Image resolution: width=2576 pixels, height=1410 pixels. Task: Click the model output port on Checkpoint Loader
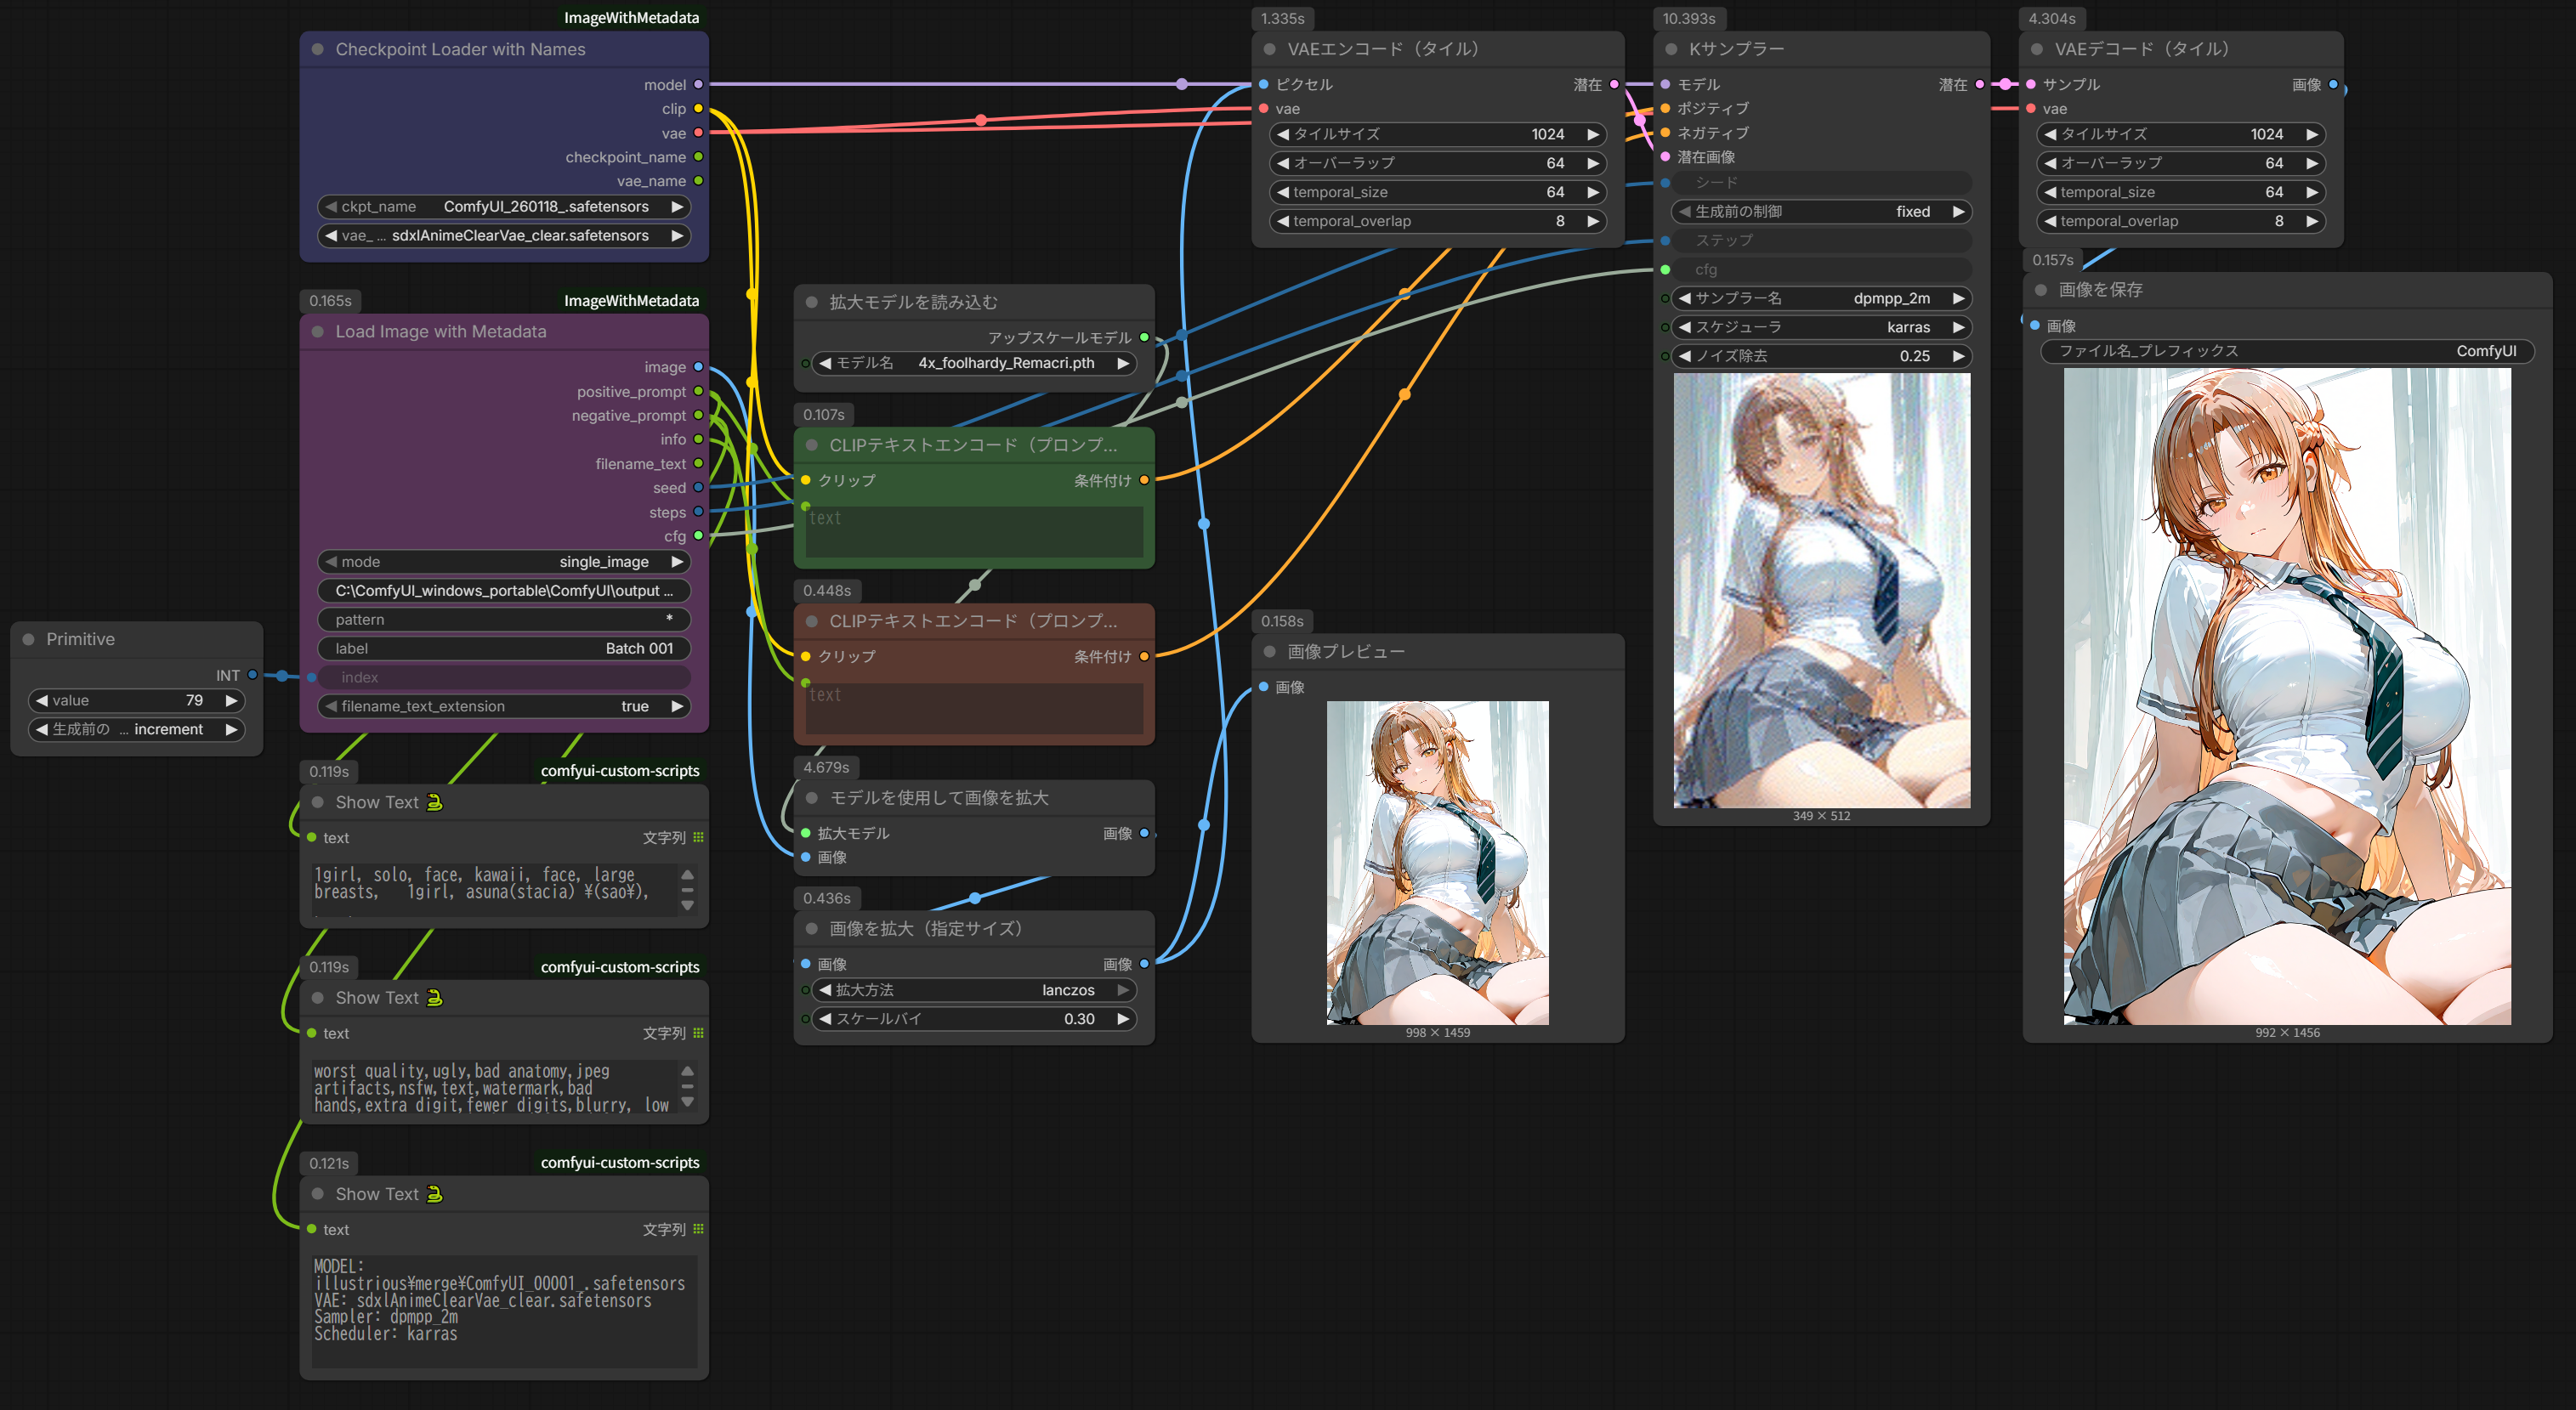698,85
